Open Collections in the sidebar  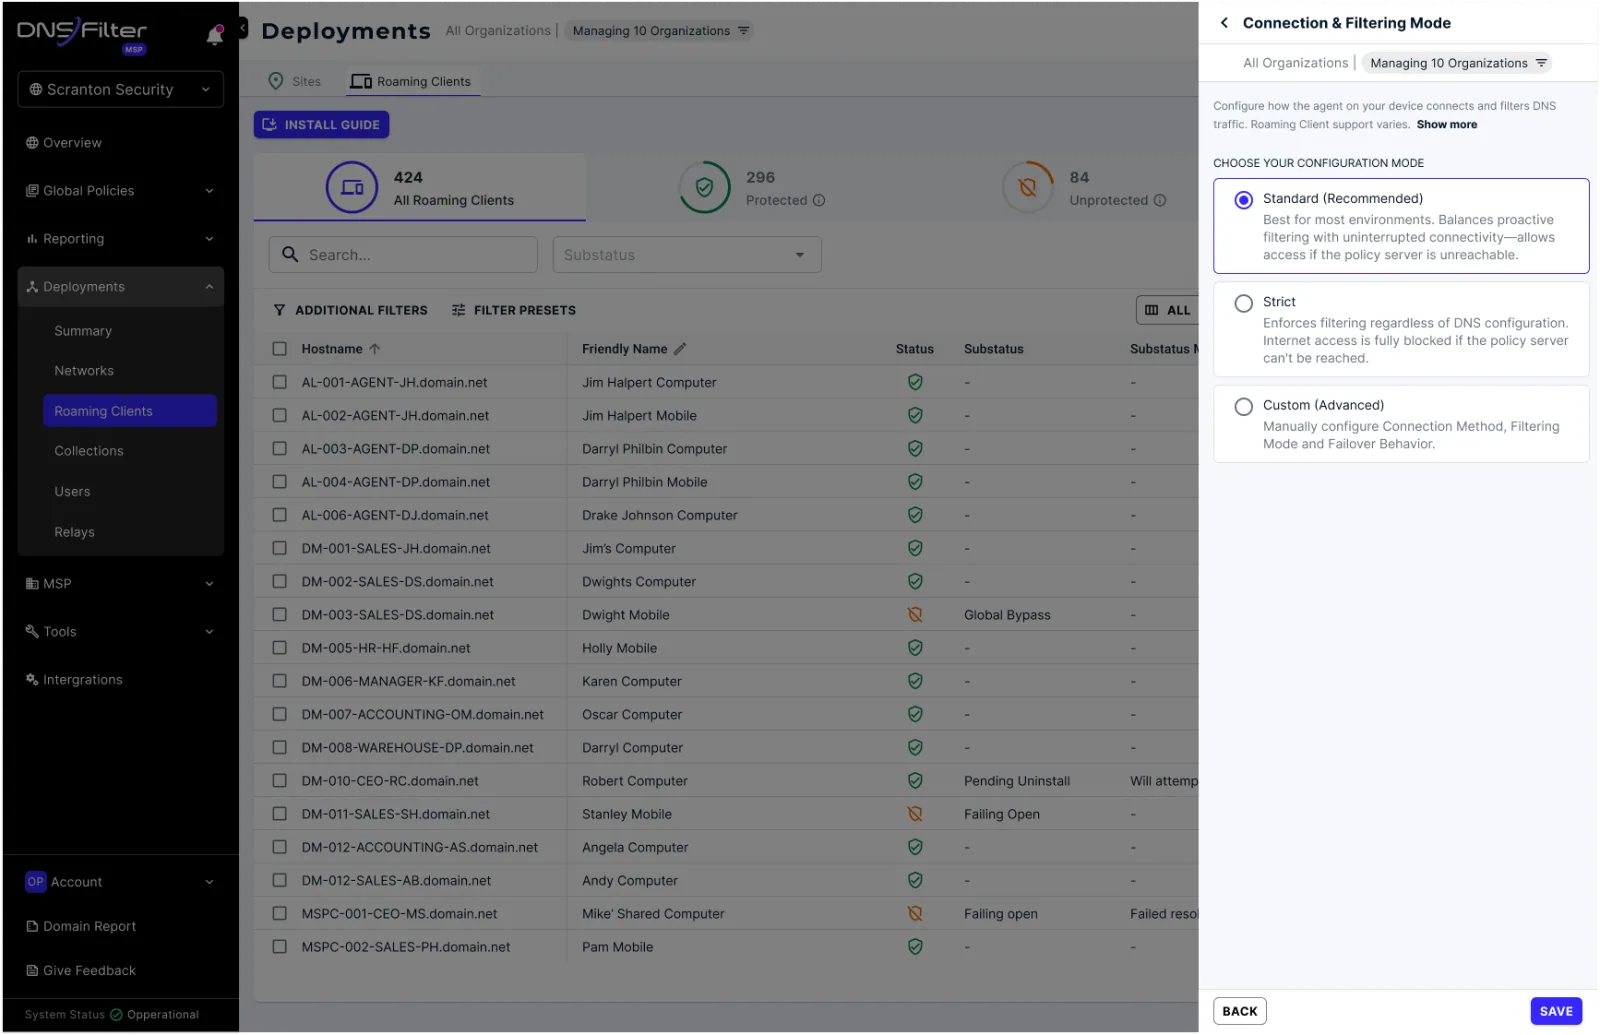pyautogui.click(x=89, y=451)
